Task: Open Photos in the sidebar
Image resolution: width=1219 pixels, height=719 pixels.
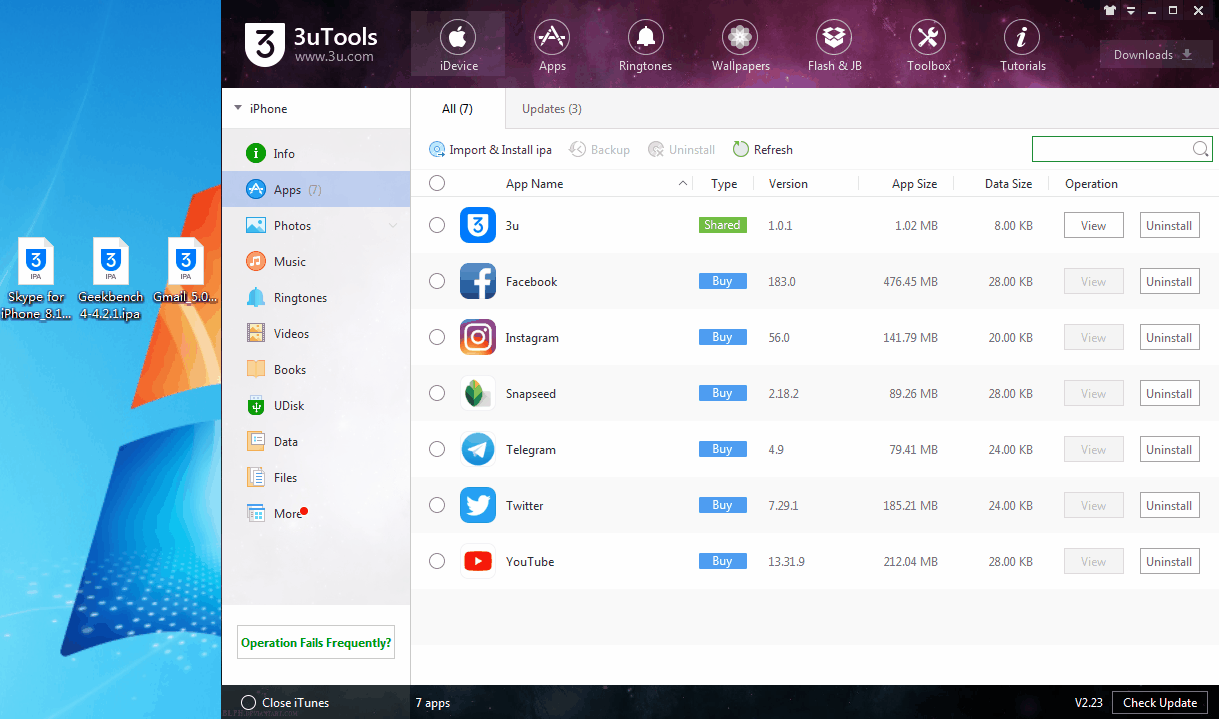Action: pyautogui.click(x=316, y=226)
